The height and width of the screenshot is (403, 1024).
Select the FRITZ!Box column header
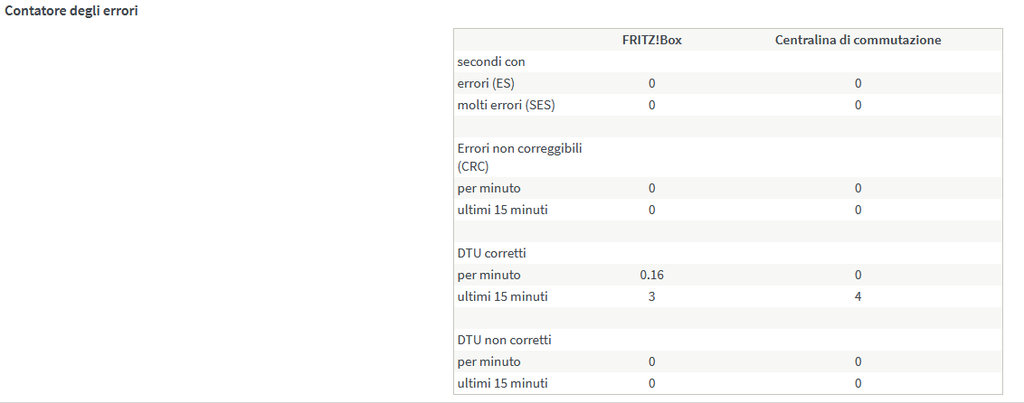pos(651,40)
